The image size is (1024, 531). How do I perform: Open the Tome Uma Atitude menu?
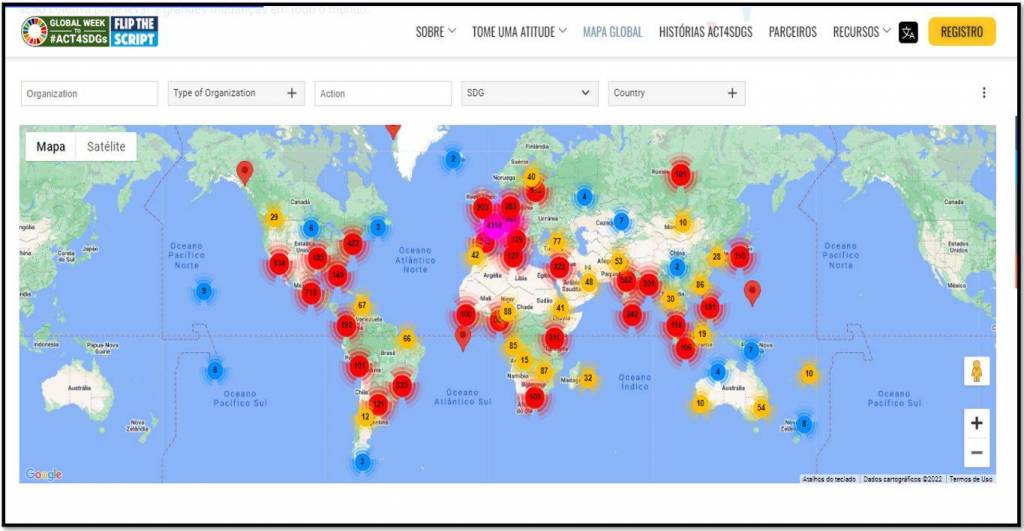coord(519,32)
